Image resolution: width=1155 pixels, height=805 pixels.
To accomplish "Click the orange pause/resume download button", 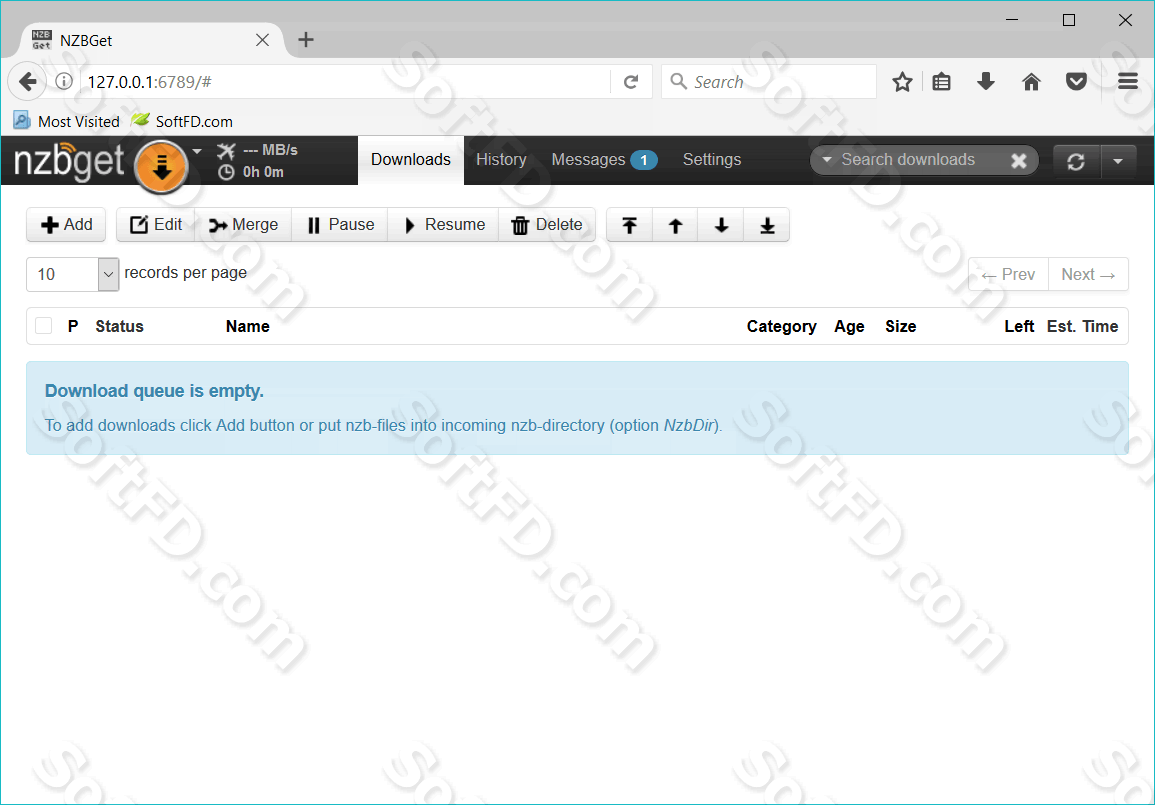I will (161, 166).
